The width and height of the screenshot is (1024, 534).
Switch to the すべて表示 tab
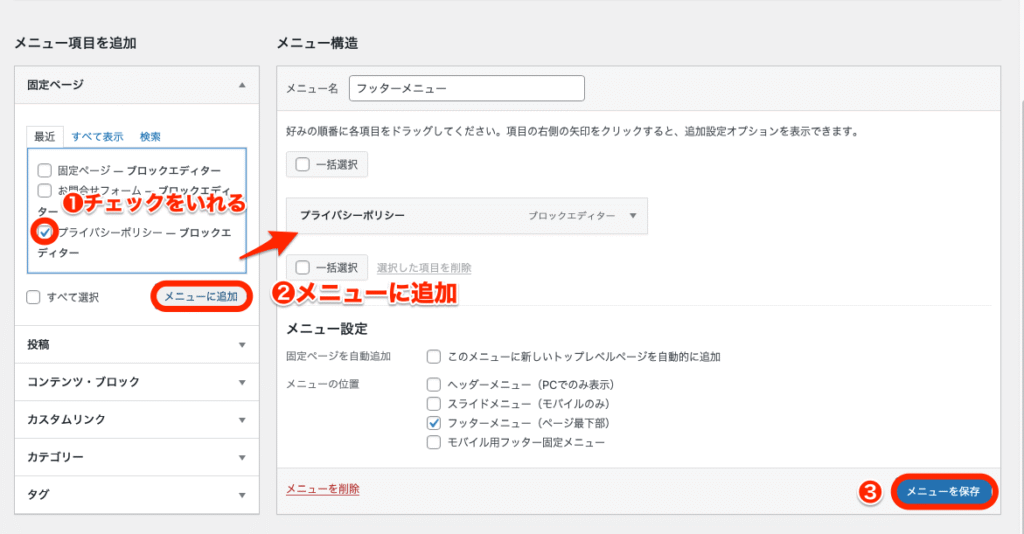tap(97, 137)
